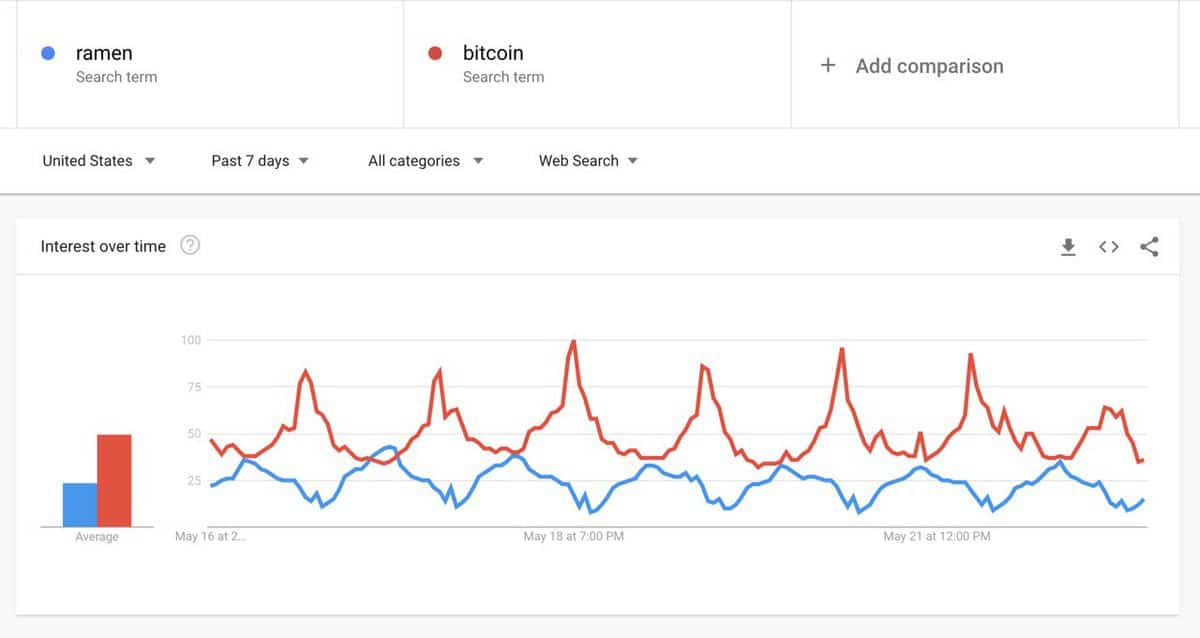Share the Interest over time chart
This screenshot has height=638, width=1200.
coord(1148,247)
